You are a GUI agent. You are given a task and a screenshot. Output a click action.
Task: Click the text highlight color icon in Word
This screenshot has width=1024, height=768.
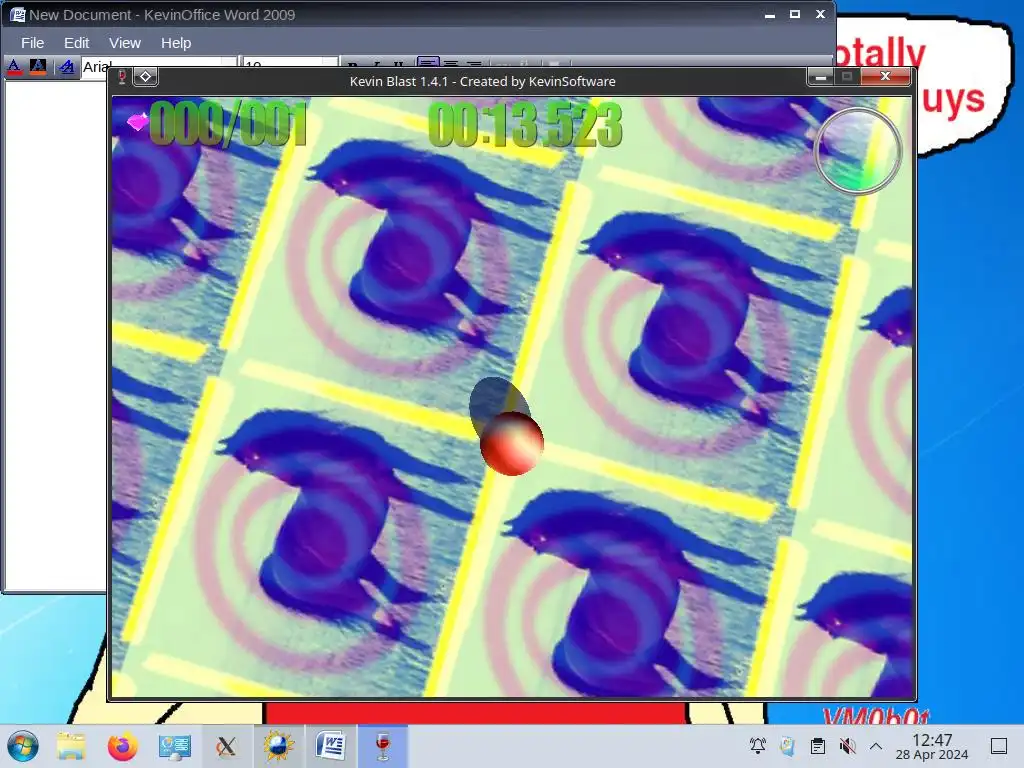tap(38, 66)
